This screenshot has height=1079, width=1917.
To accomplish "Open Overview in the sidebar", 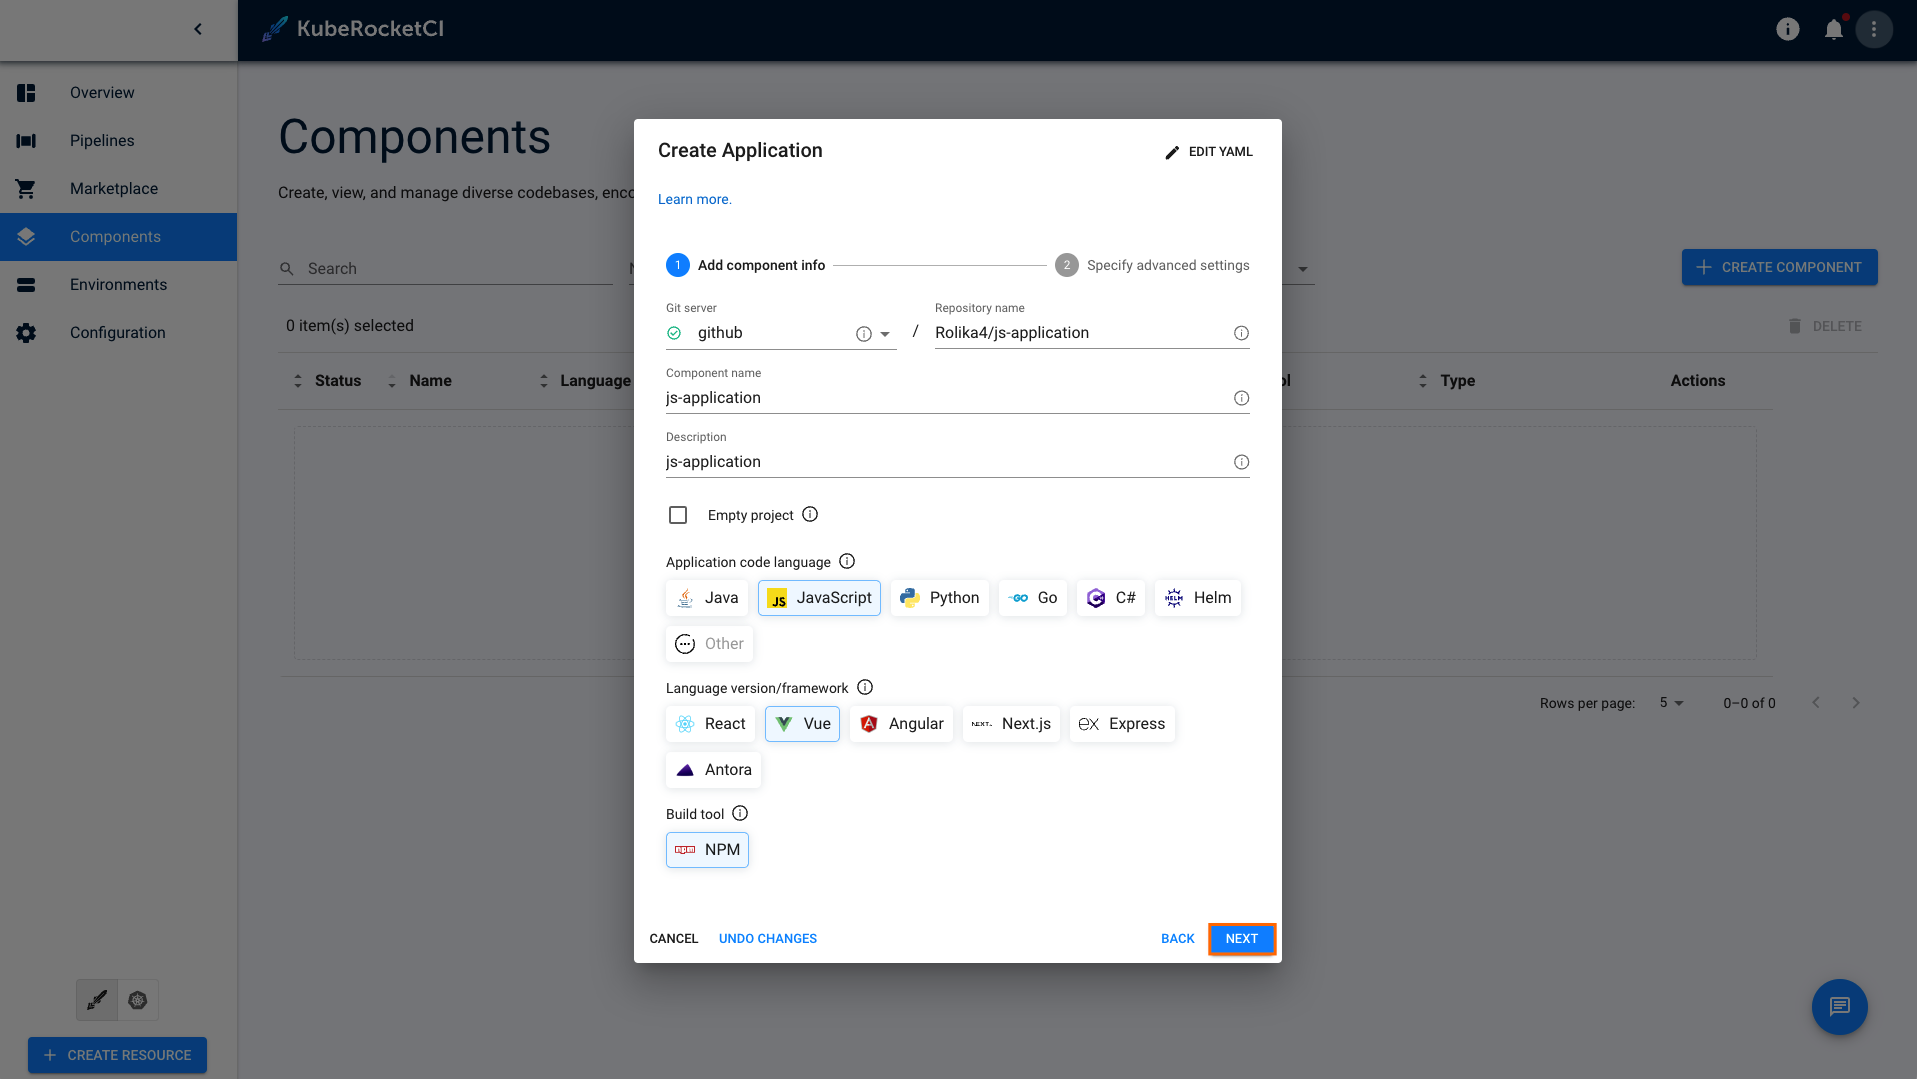I will (118, 93).
